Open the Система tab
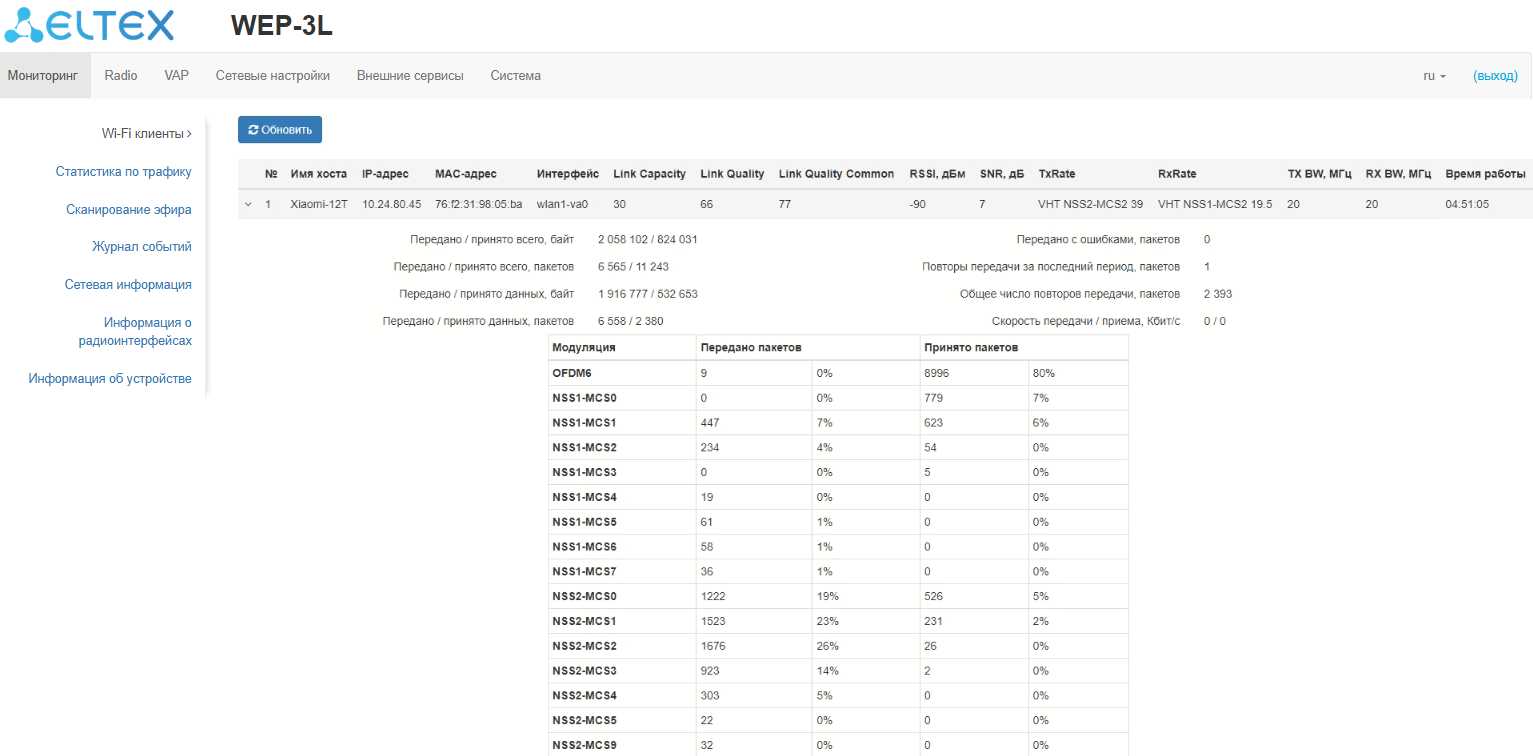The height and width of the screenshot is (756, 1533). [x=515, y=76]
